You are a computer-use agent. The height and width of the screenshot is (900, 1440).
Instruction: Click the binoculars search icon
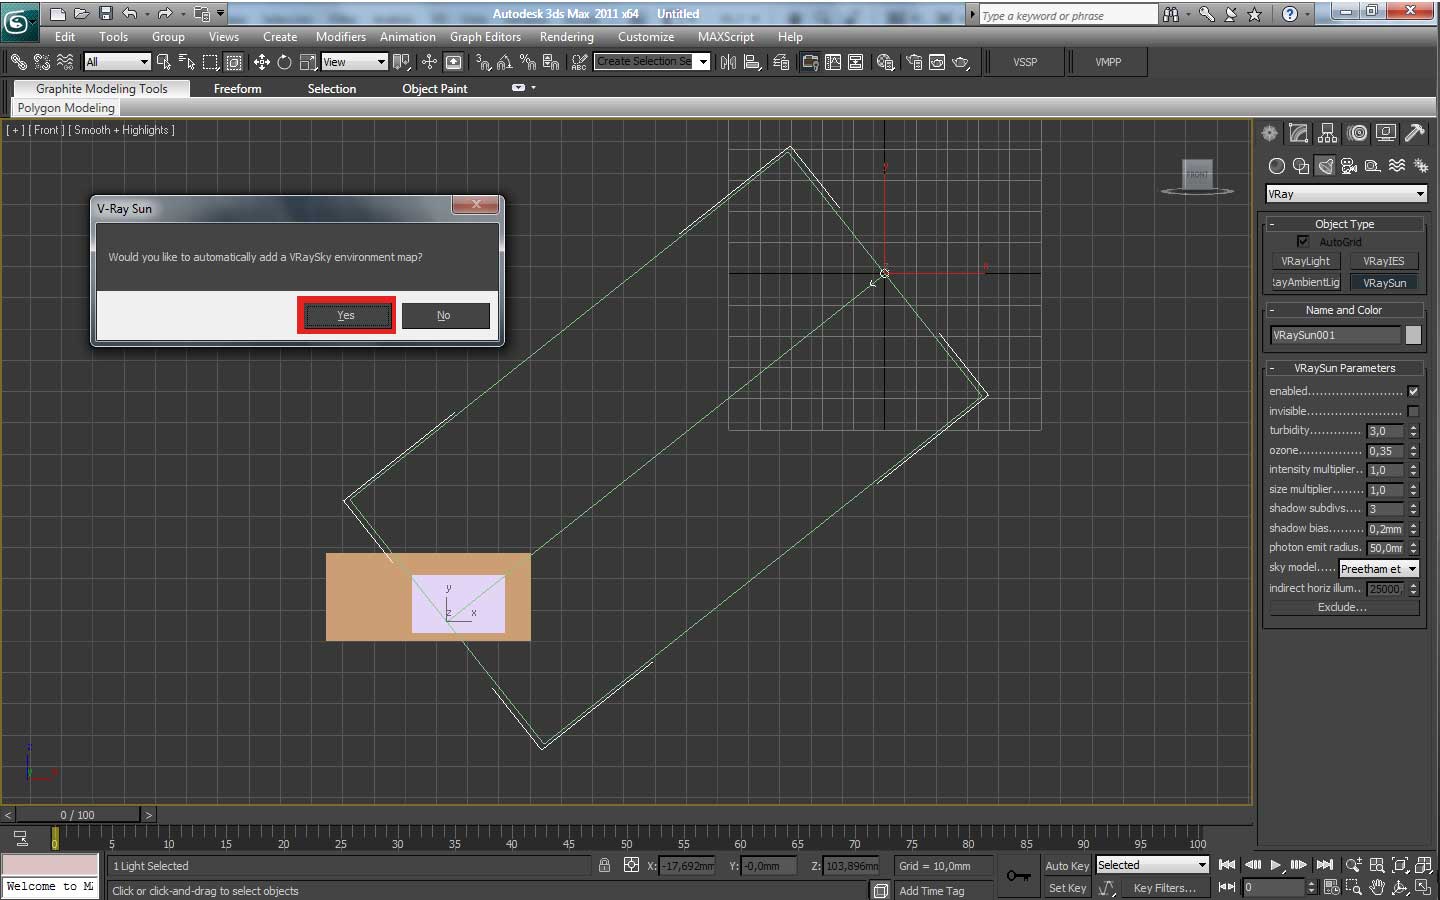[x=1171, y=14]
